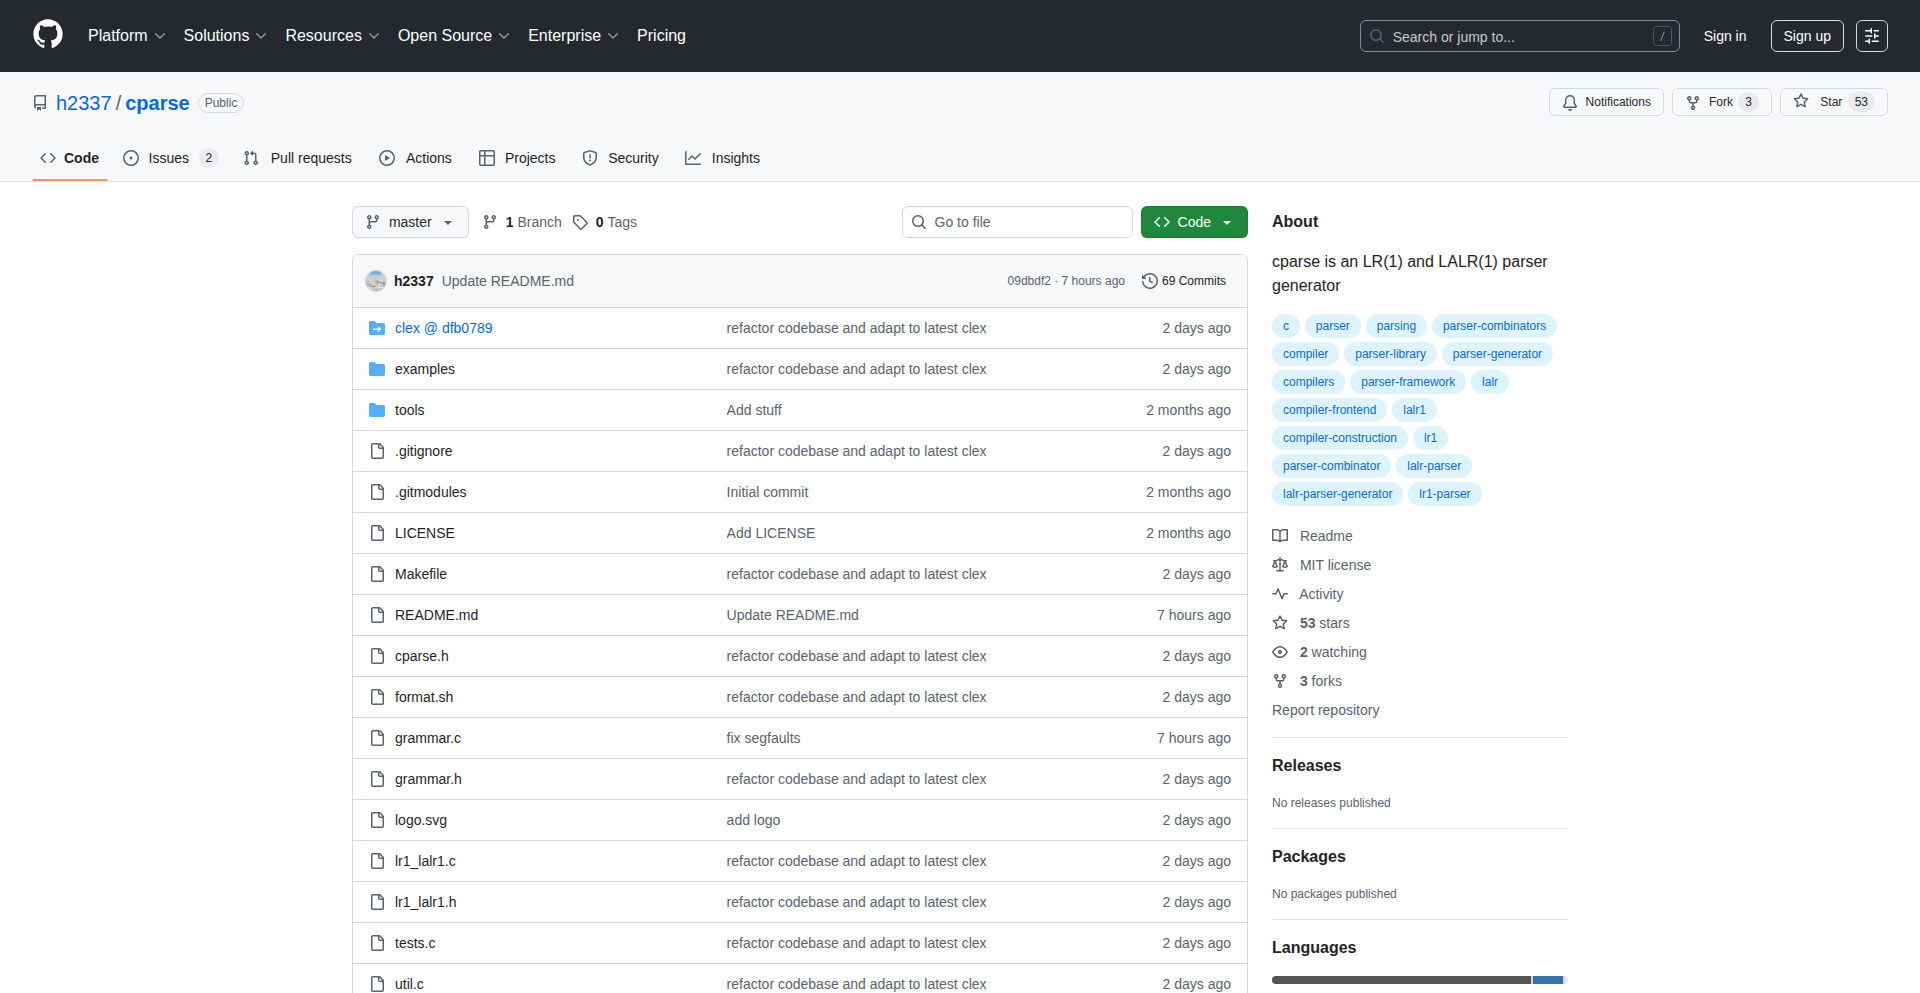Click the 09dbdf2 commit hash
This screenshot has width=1920, height=993.
[1029, 281]
